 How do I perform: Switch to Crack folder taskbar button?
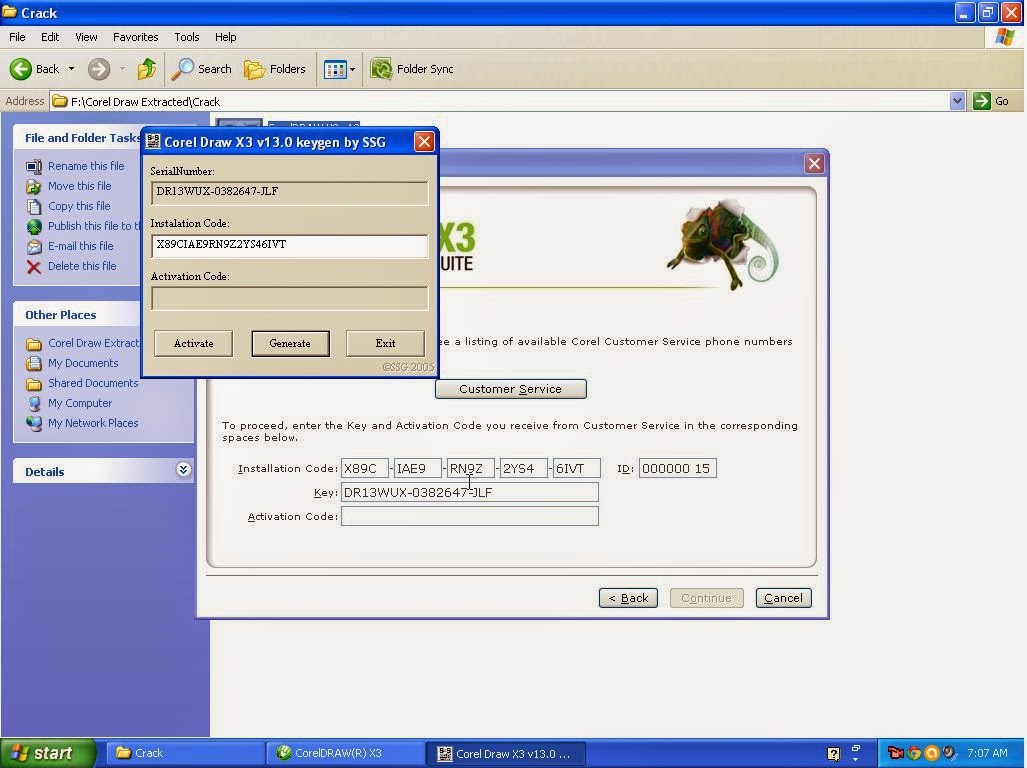(x=185, y=754)
